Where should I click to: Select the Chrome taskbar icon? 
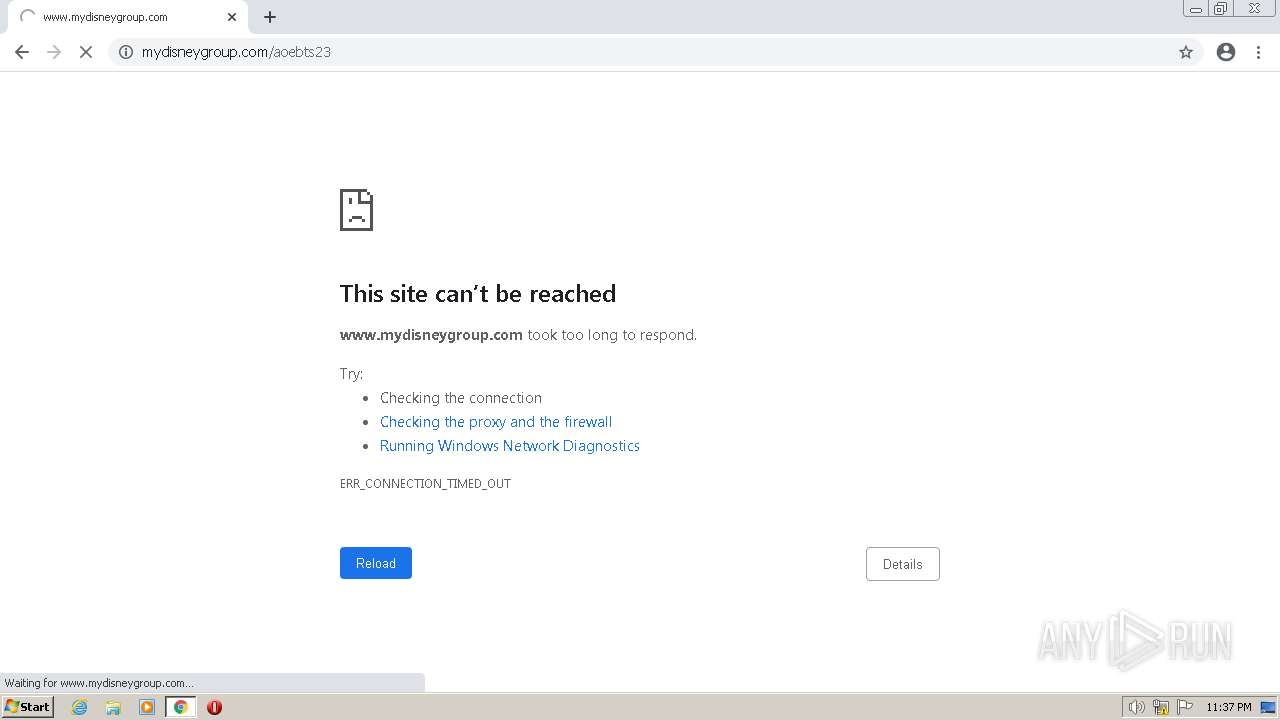click(x=181, y=707)
